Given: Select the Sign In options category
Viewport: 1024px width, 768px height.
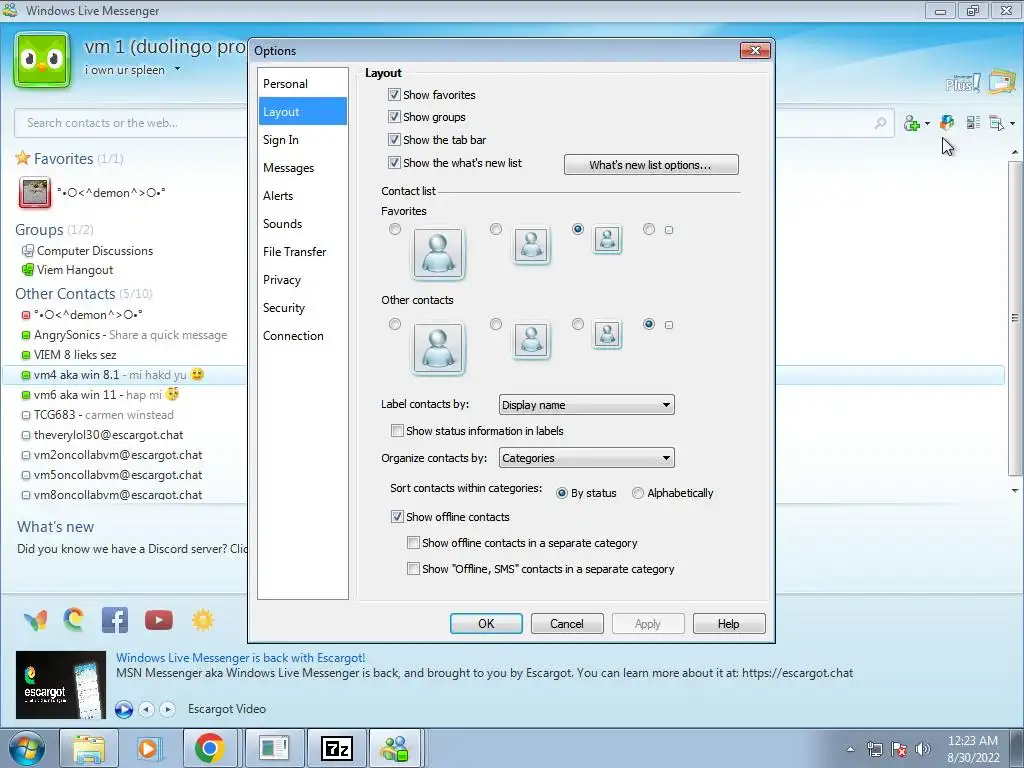Looking at the screenshot, I should click(x=302, y=140).
